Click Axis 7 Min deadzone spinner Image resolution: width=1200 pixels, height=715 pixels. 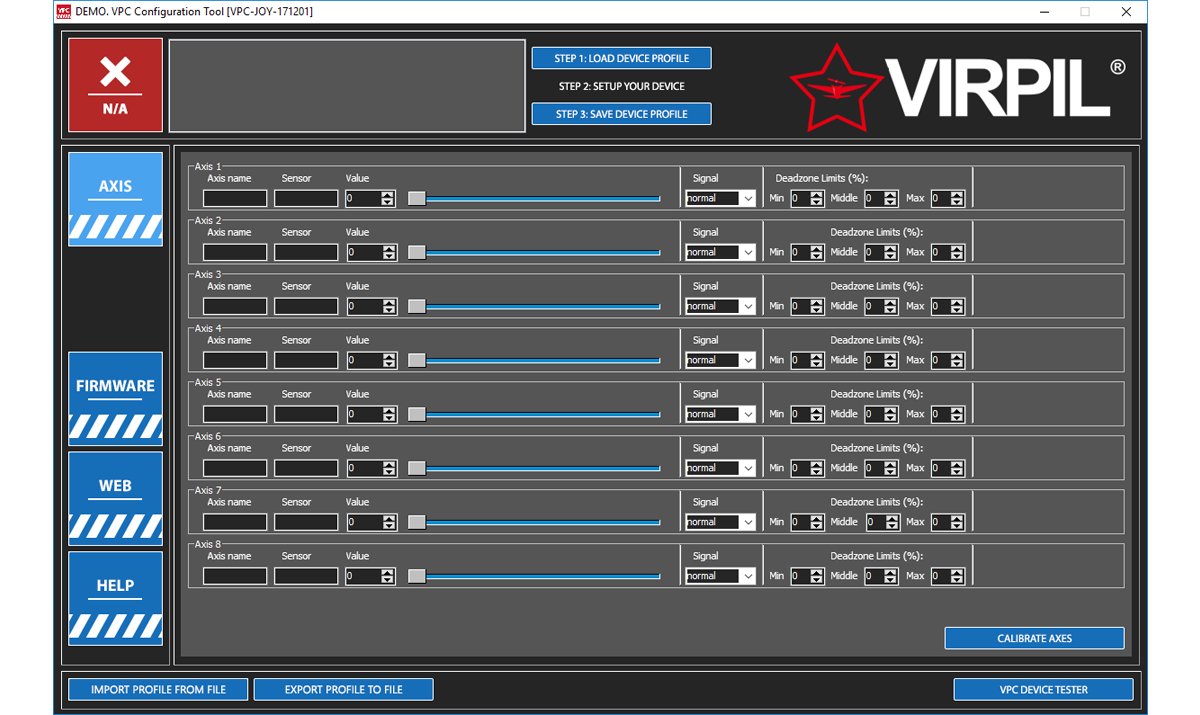(807, 522)
